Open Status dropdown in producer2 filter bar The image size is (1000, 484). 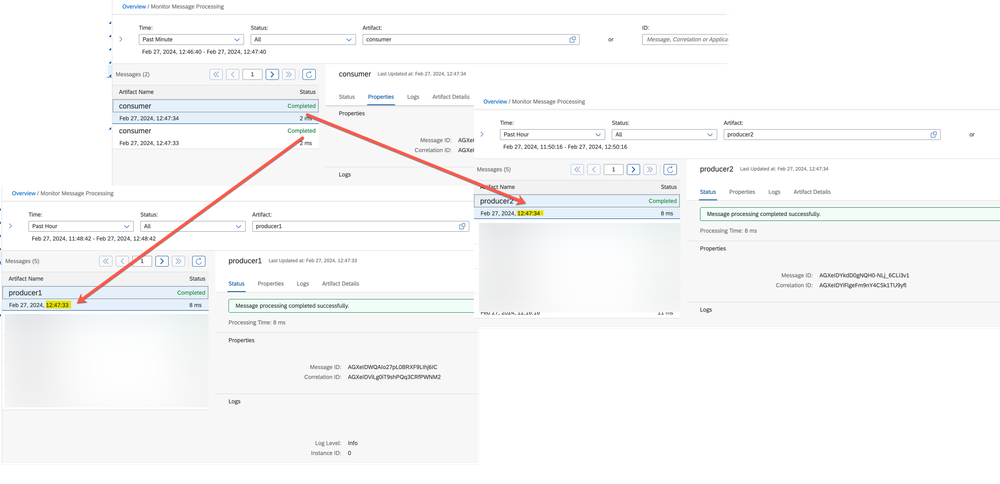[663, 134]
